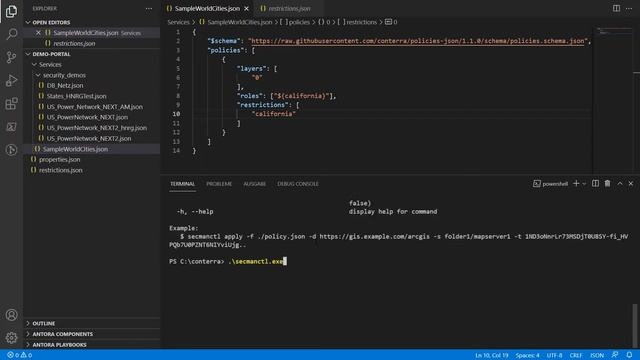Click the feedback icon in status bar
640x360 pixels.
click(x=615, y=355)
